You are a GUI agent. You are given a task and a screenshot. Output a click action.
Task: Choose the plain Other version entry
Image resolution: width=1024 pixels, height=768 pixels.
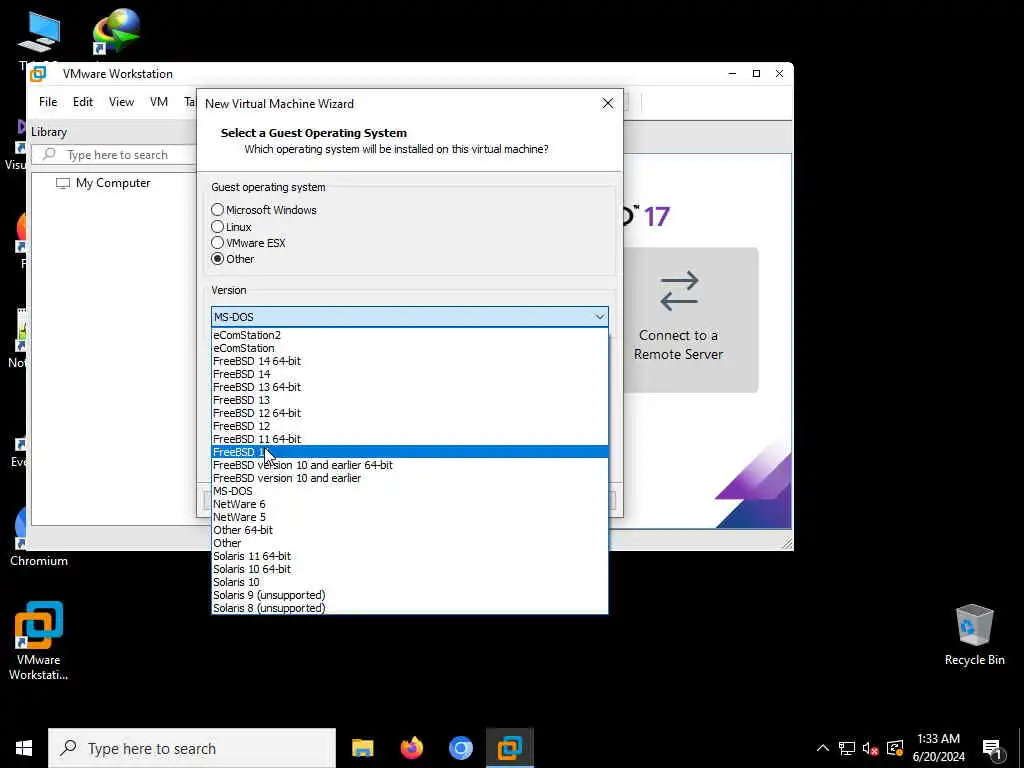(x=409, y=543)
